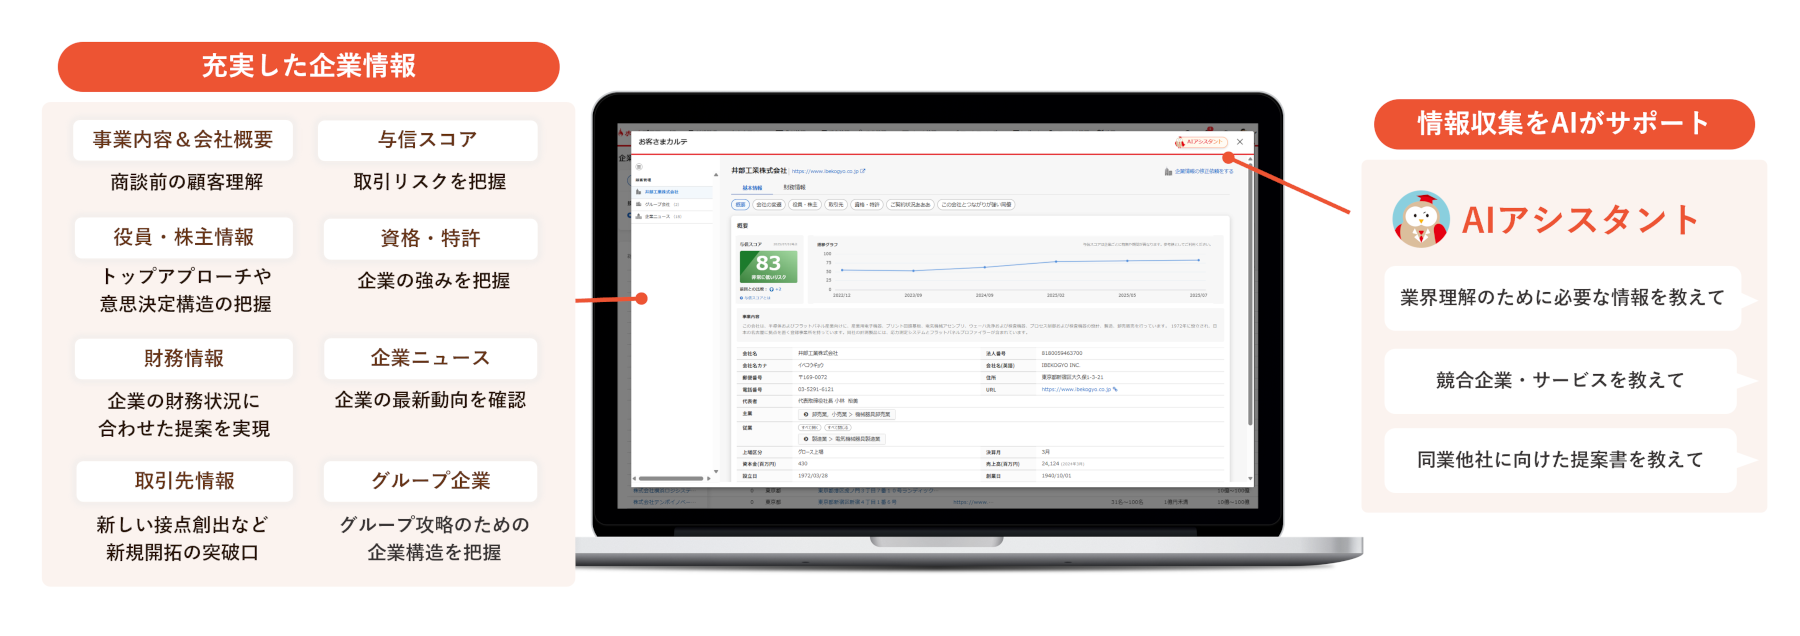The width and height of the screenshot is (1800, 636).
Task: Switch to the 基本情報 tab
Action: [752, 188]
